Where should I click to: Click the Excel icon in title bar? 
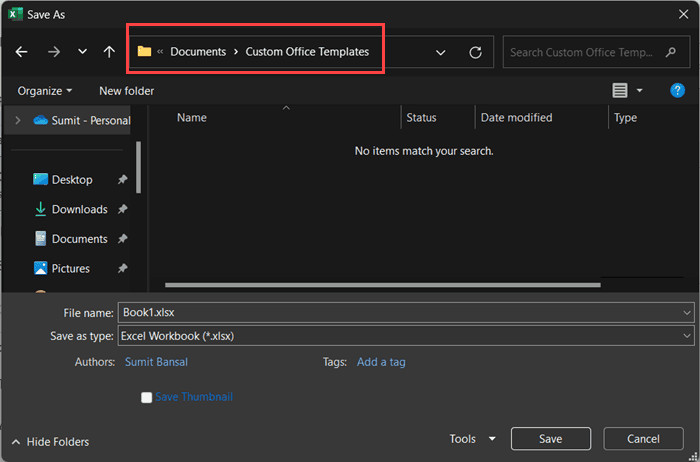[x=15, y=14]
